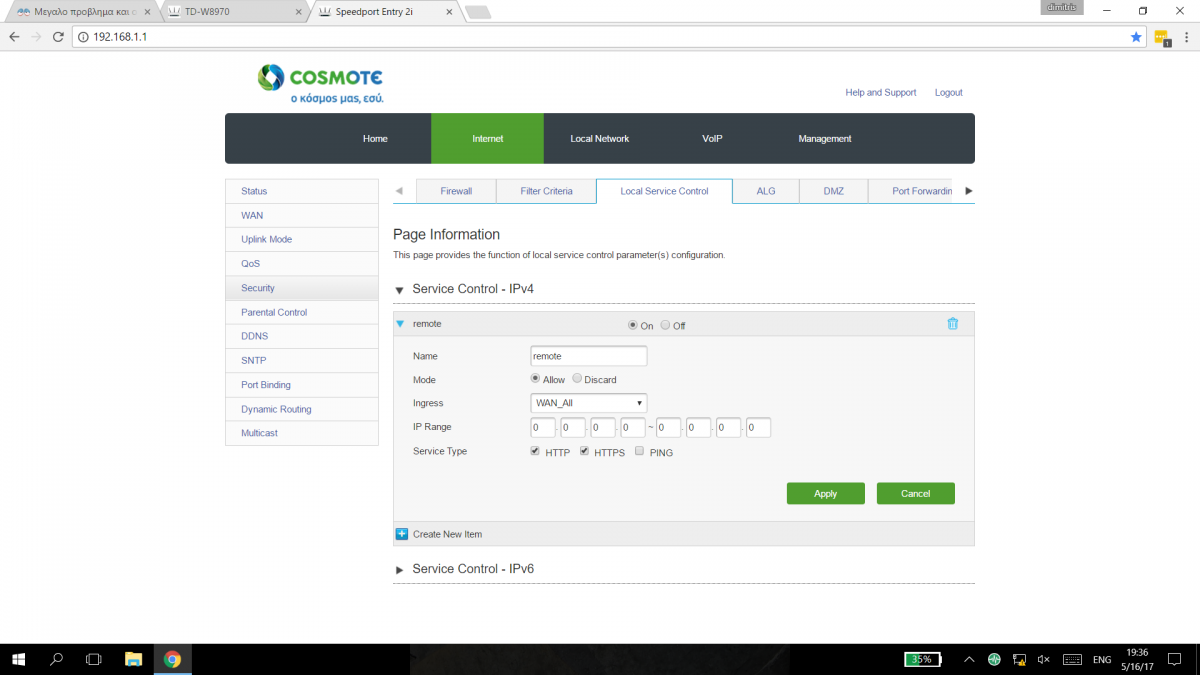Show hidden system tray icons
Screen dimensions: 1200x675
click(x=969, y=660)
